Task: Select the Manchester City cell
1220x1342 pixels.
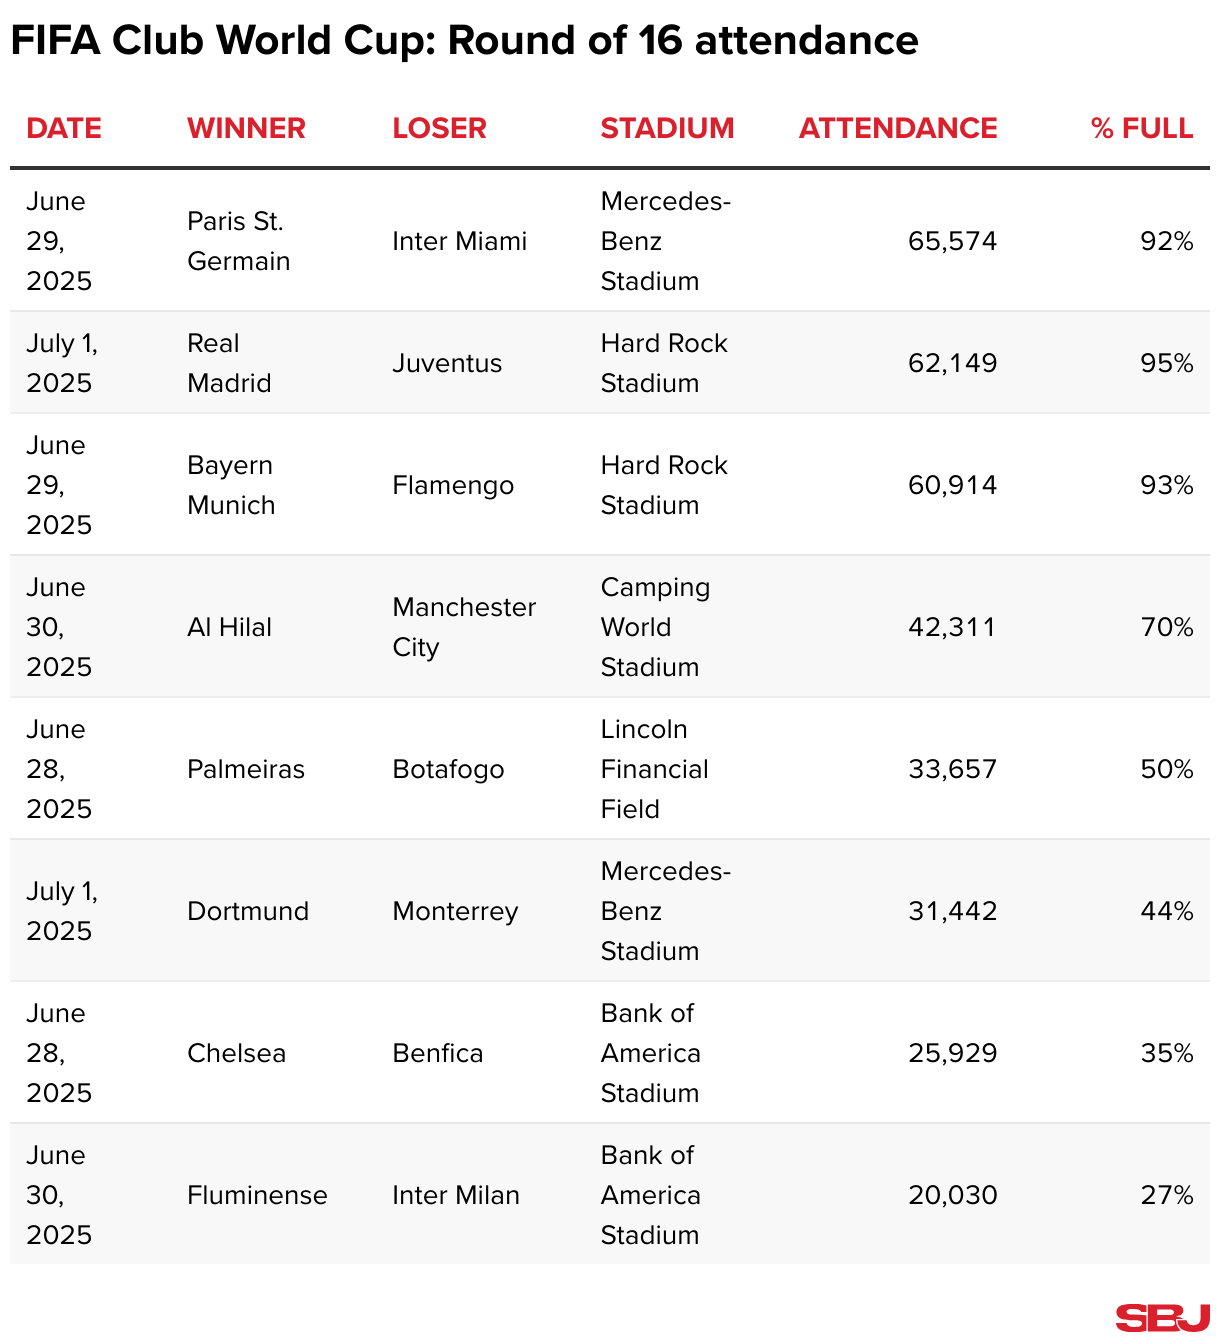Action: tap(464, 627)
